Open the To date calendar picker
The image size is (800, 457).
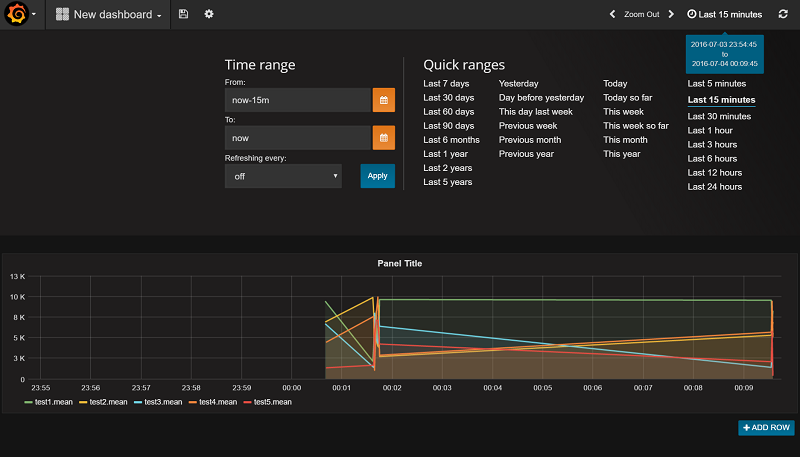(x=384, y=138)
